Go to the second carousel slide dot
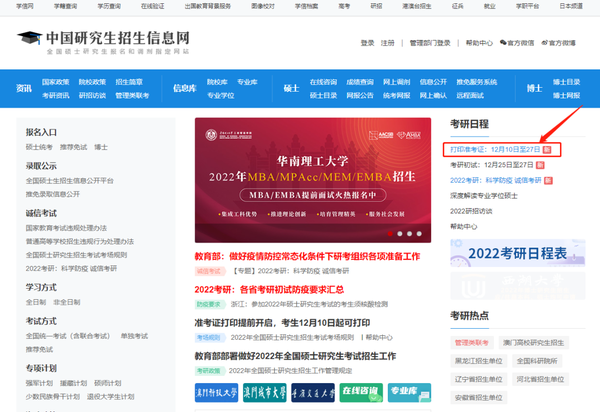This screenshot has height=412, width=600. pos(399,233)
